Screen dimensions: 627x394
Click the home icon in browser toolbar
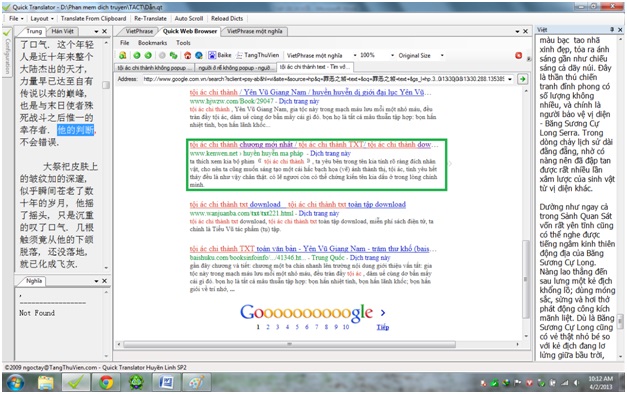click(188, 56)
